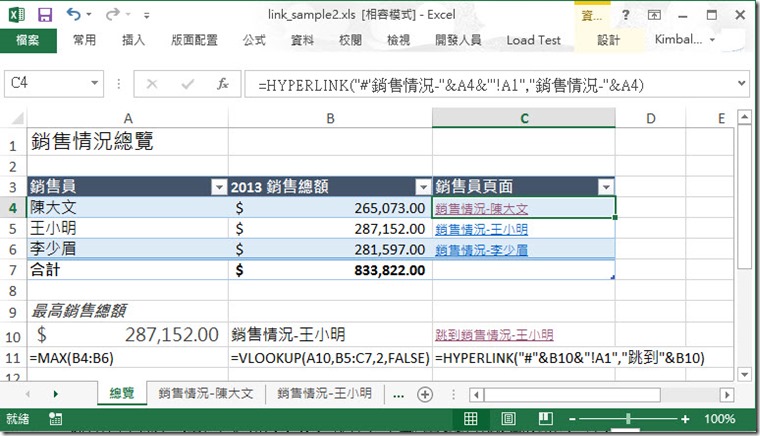Switch to the 總覽 sheet tab
760x436 pixels.
(x=122, y=393)
